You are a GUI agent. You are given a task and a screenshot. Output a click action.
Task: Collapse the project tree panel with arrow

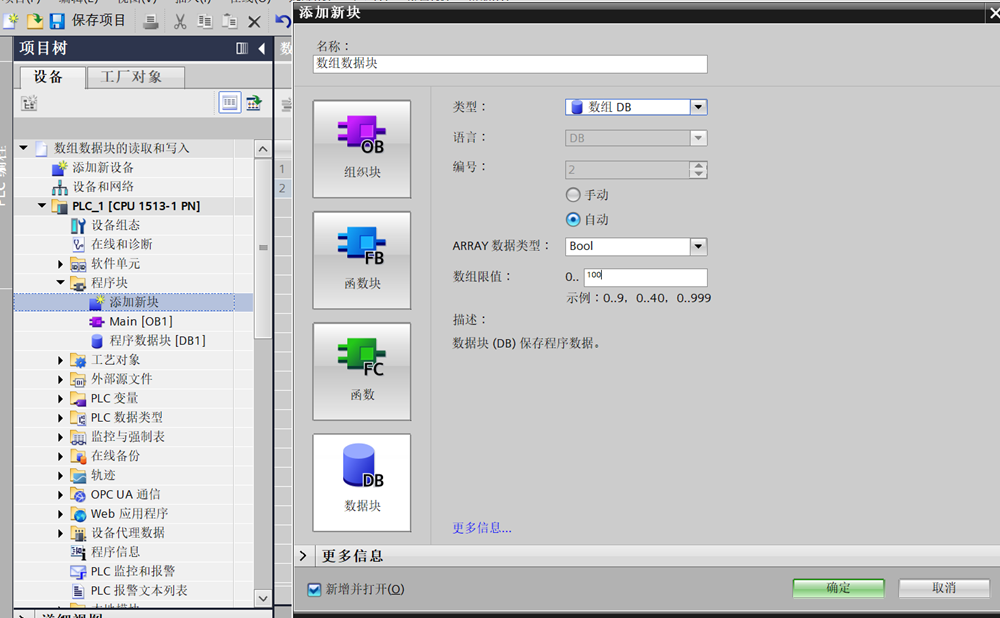tap(262, 49)
